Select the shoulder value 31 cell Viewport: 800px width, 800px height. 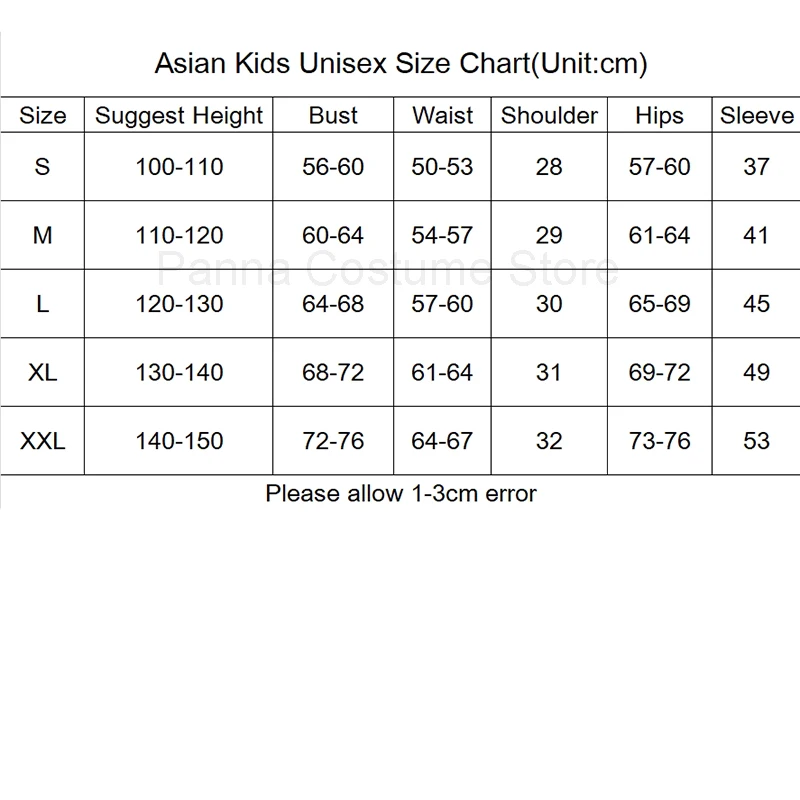(x=549, y=372)
